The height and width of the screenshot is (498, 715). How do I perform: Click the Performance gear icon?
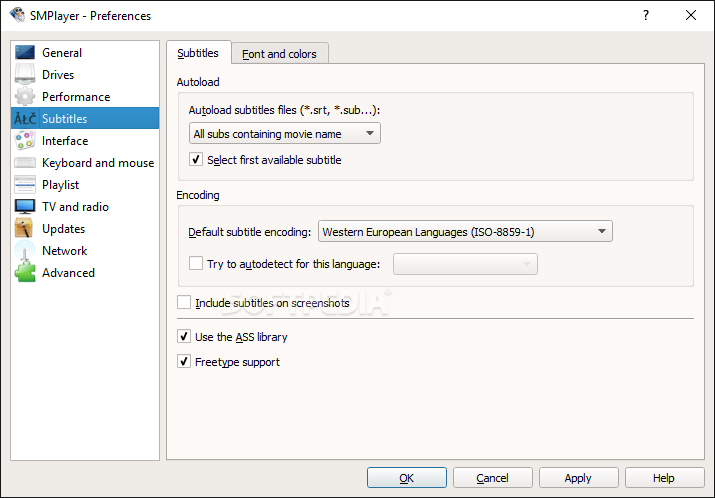click(x=25, y=96)
